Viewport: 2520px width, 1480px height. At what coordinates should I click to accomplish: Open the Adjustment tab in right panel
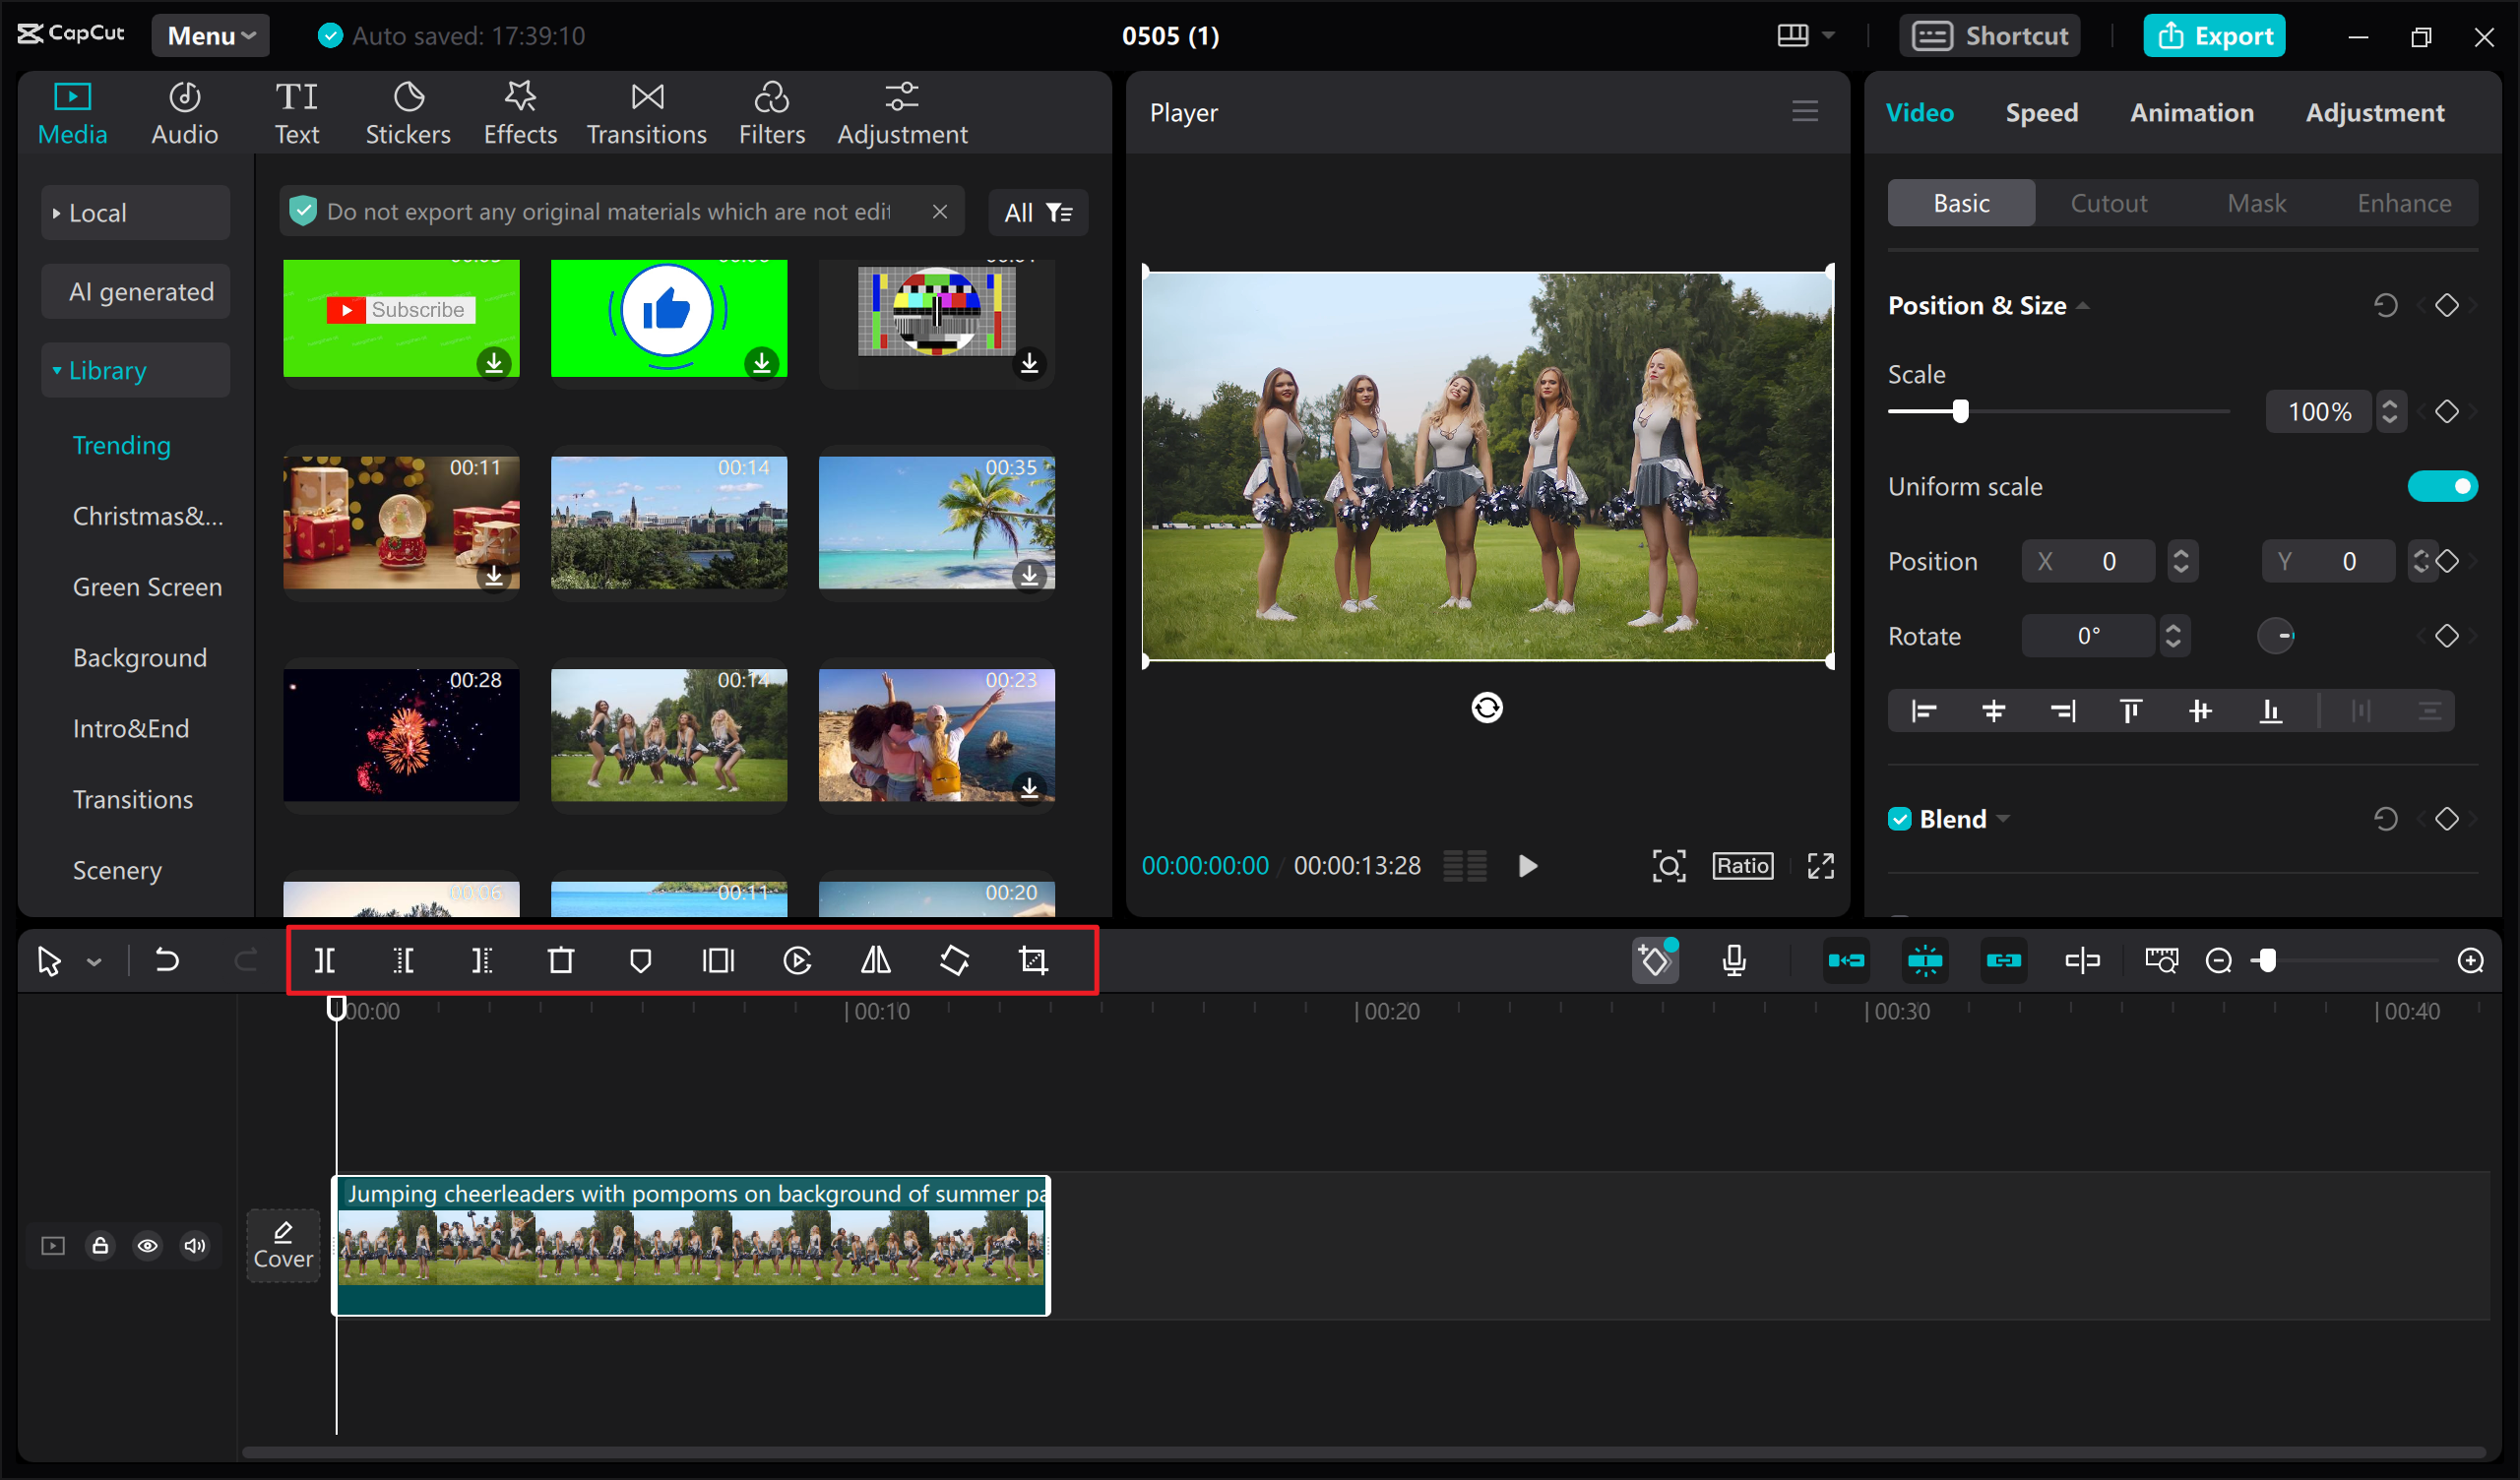pyautogui.click(x=2374, y=113)
